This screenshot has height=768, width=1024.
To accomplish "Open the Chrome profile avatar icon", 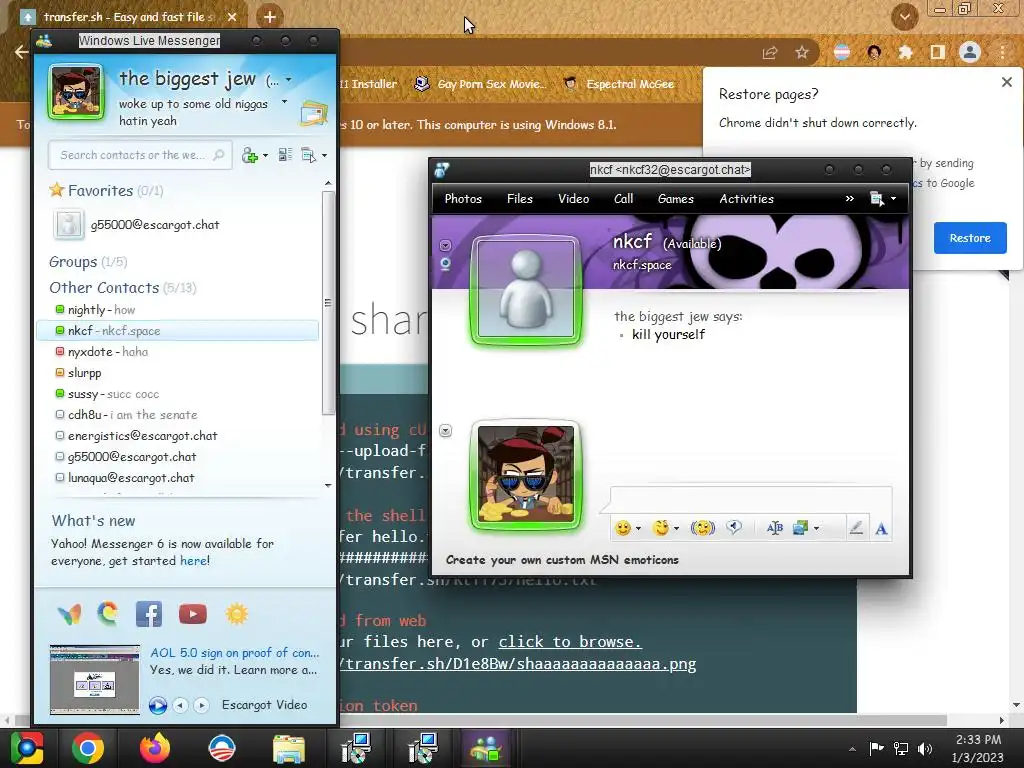I will [970, 52].
